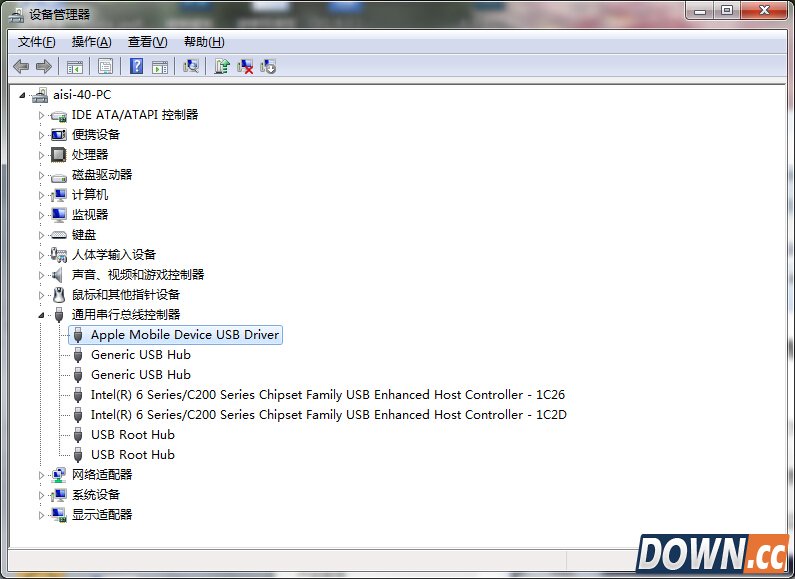Click the Update driver software icon
This screenshot has height=579, width=795.
coord(222,66)
